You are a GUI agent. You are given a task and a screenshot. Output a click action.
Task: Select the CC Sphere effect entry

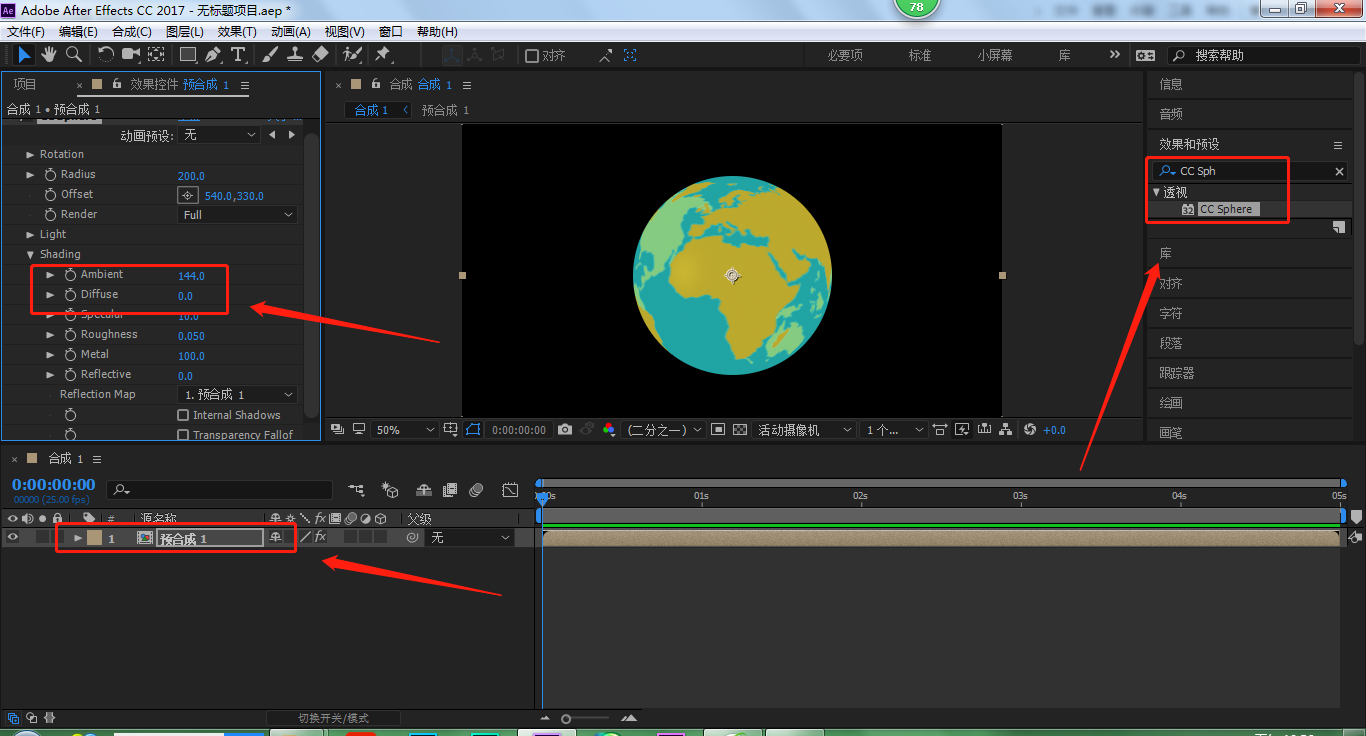click(1226, 209)
